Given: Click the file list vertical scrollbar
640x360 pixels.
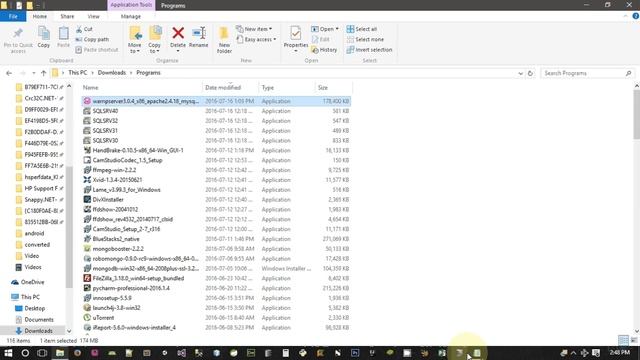Looking at the screenshot, I should pos(636,114).
